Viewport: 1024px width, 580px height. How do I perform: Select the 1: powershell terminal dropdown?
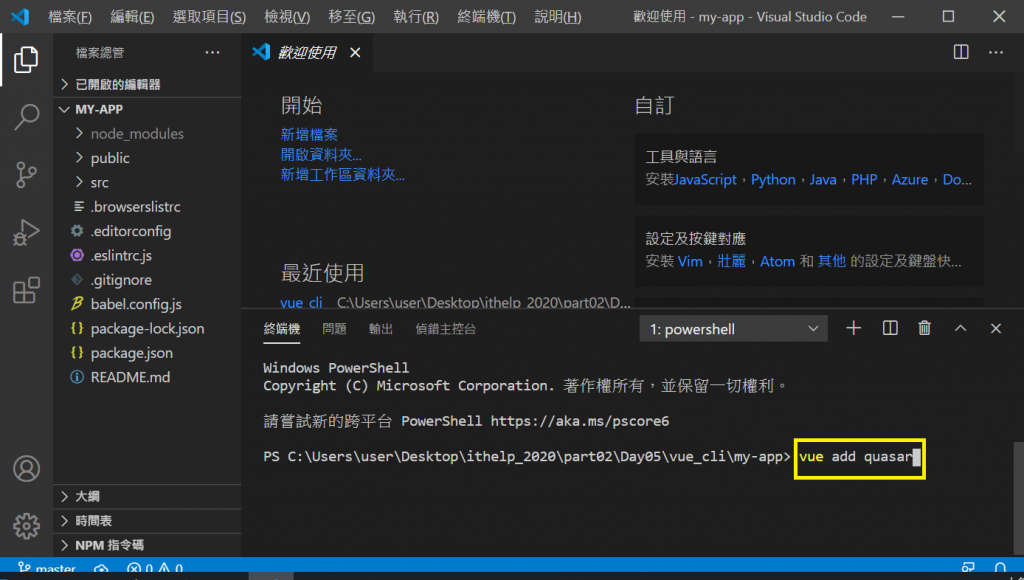[733, 329]
